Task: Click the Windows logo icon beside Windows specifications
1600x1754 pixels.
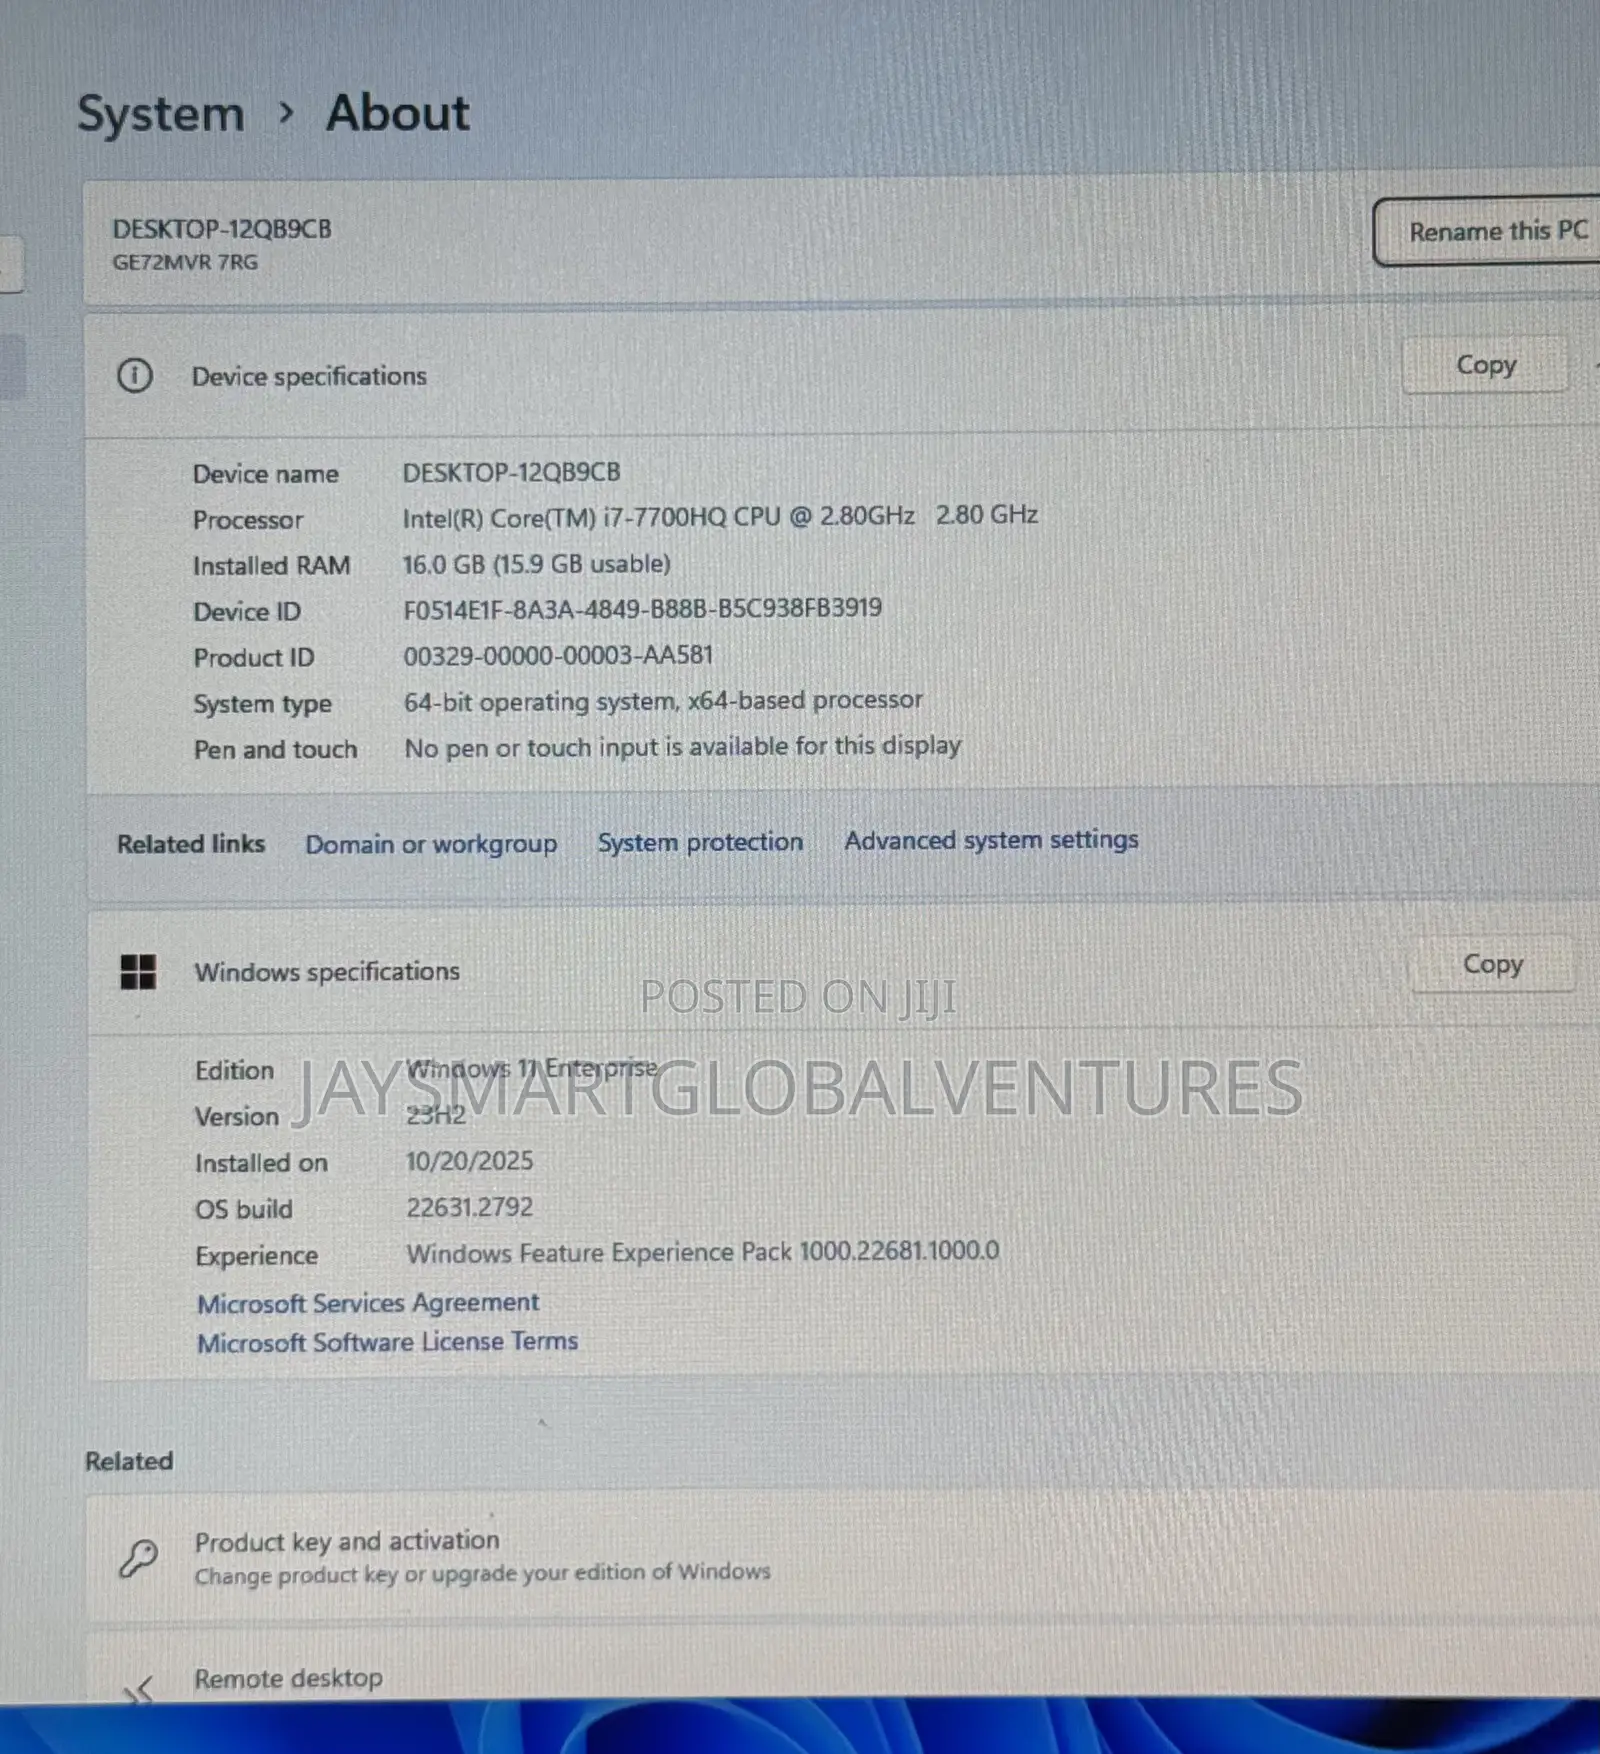Action: coord(138,971)
